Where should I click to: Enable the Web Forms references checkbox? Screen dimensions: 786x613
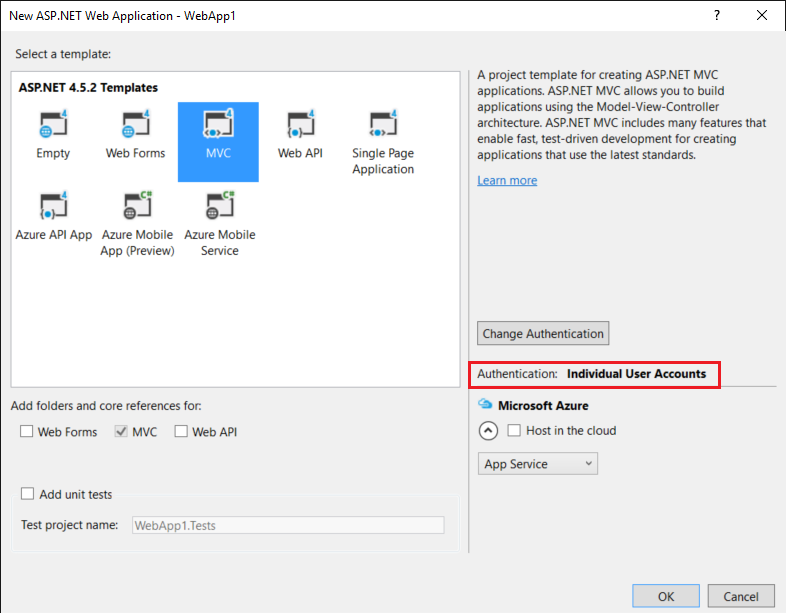(27, 432)
